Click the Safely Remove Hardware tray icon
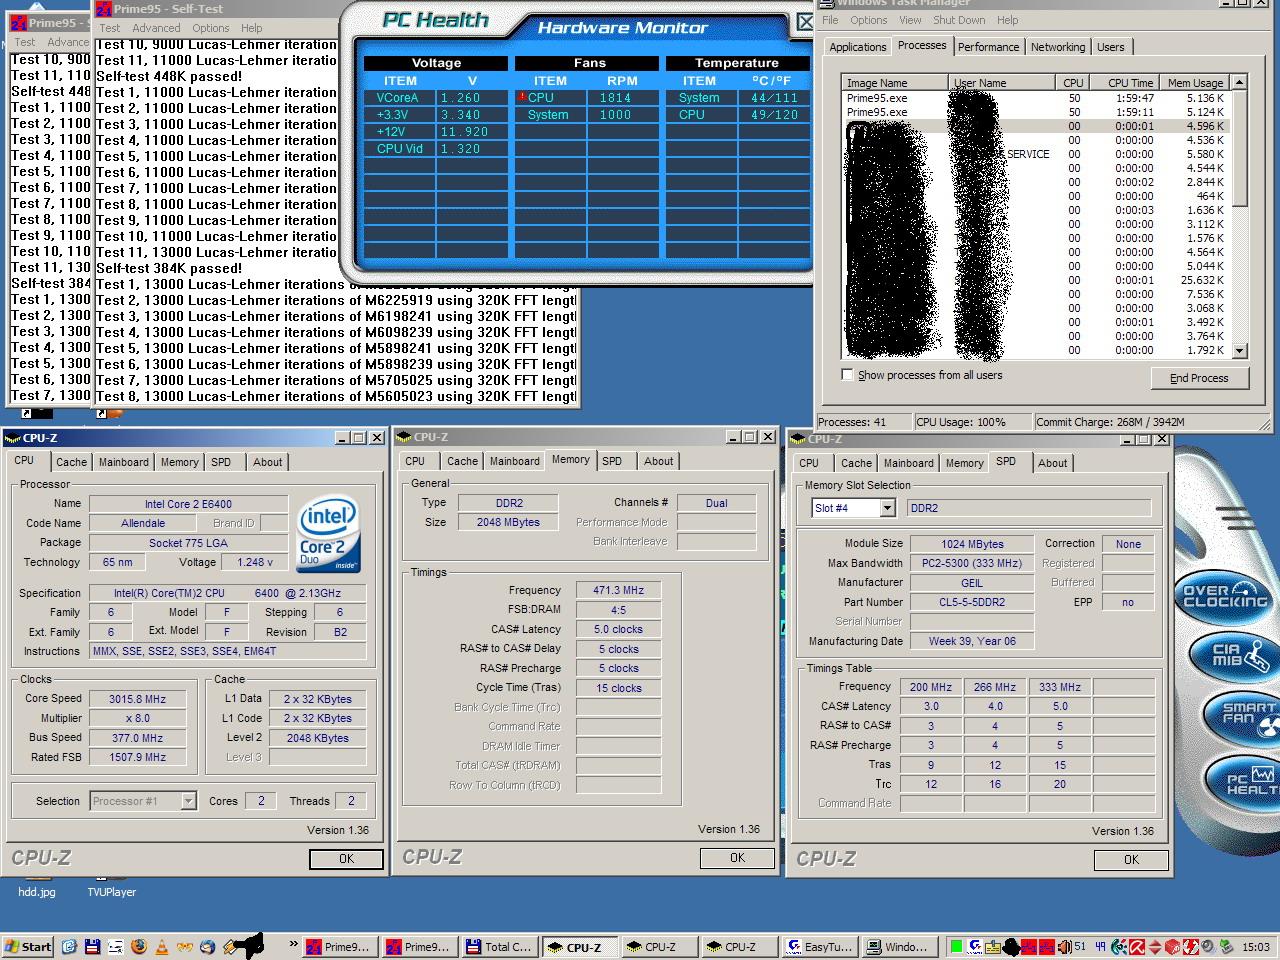The image size is (1280, 960). (x=1225, y=947)
